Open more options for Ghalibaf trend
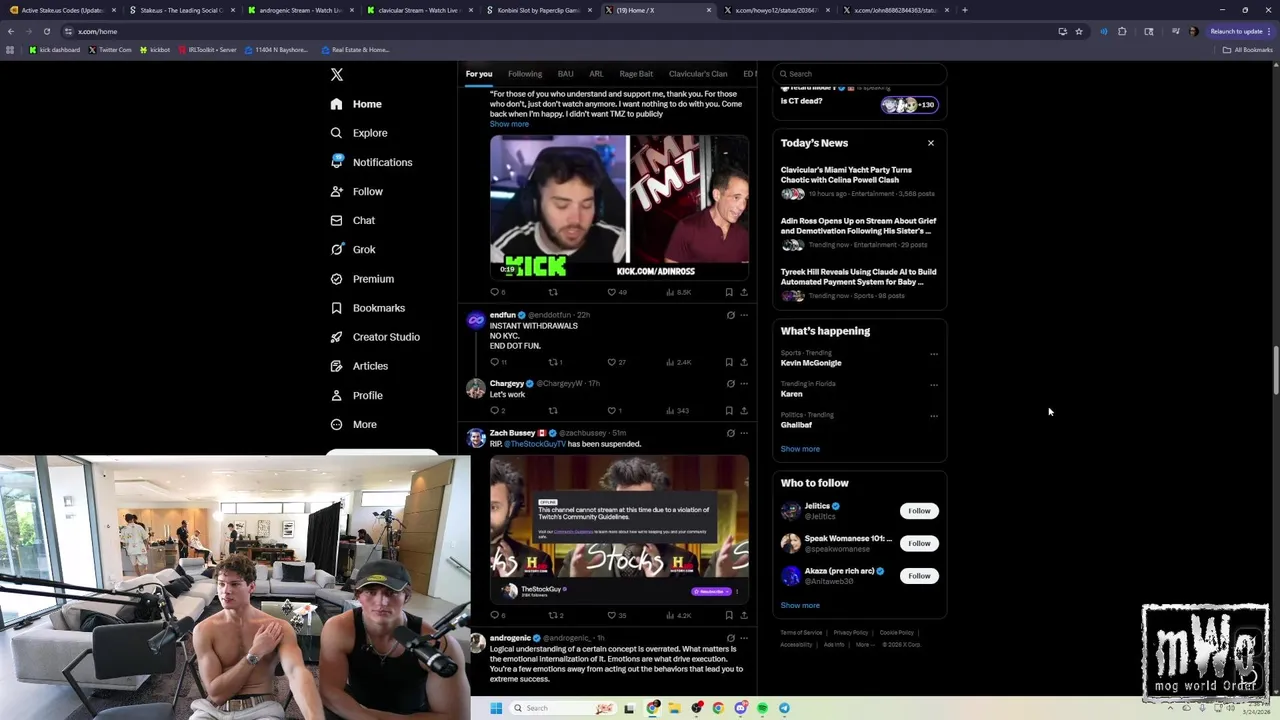1280x720 pixels. pyautogui.click(x=934, y=416)
